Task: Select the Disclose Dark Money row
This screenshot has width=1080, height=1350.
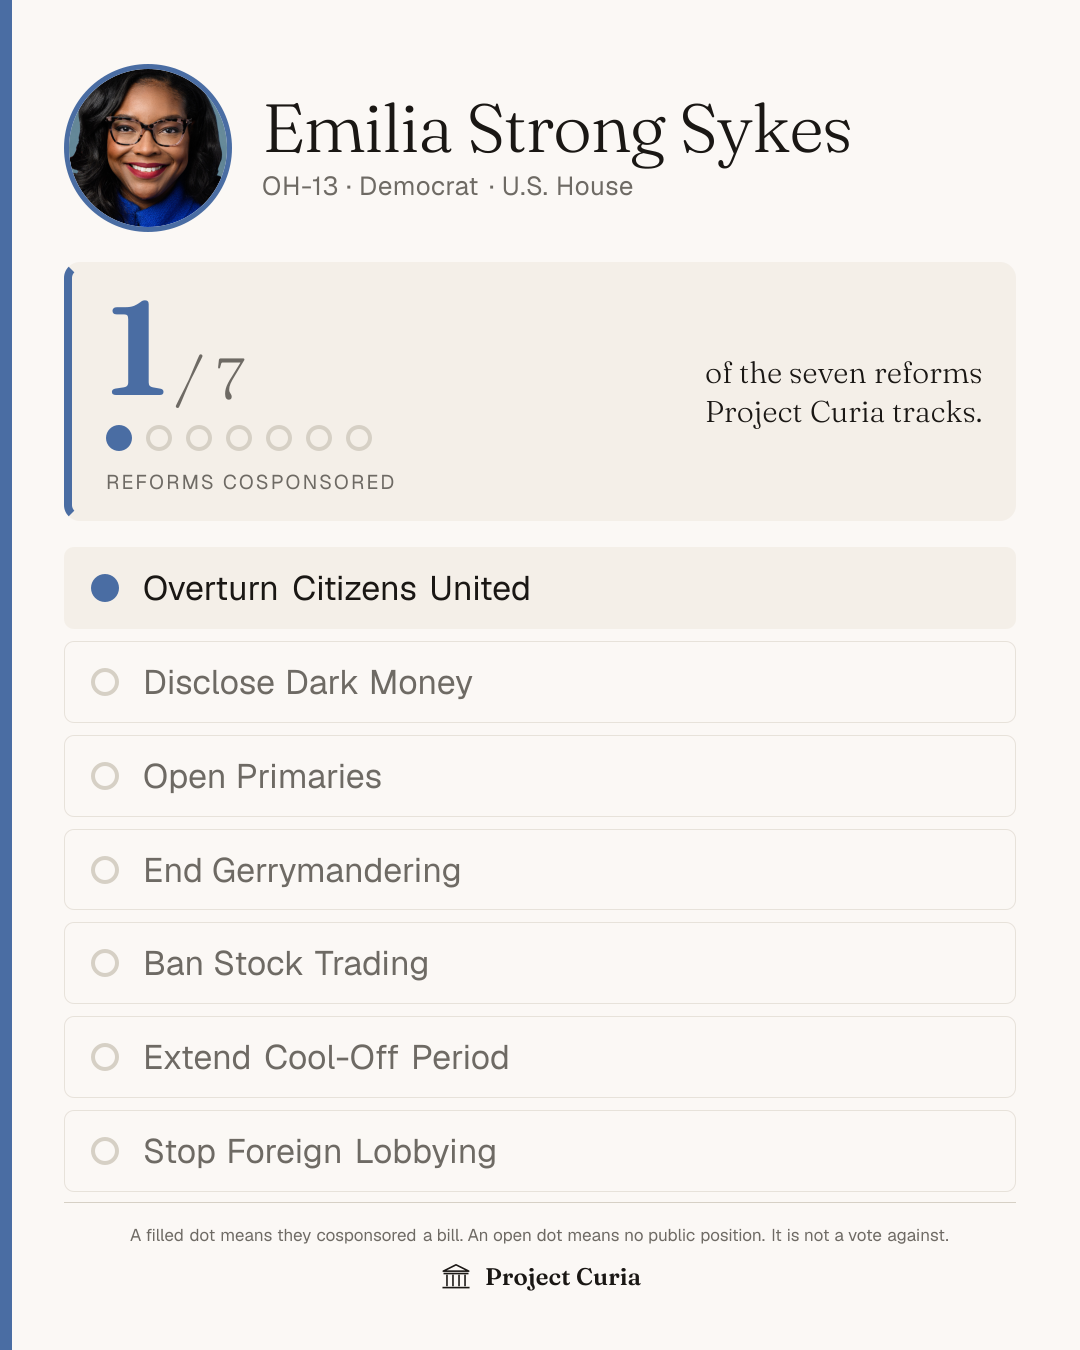Action: coord(540,682)
